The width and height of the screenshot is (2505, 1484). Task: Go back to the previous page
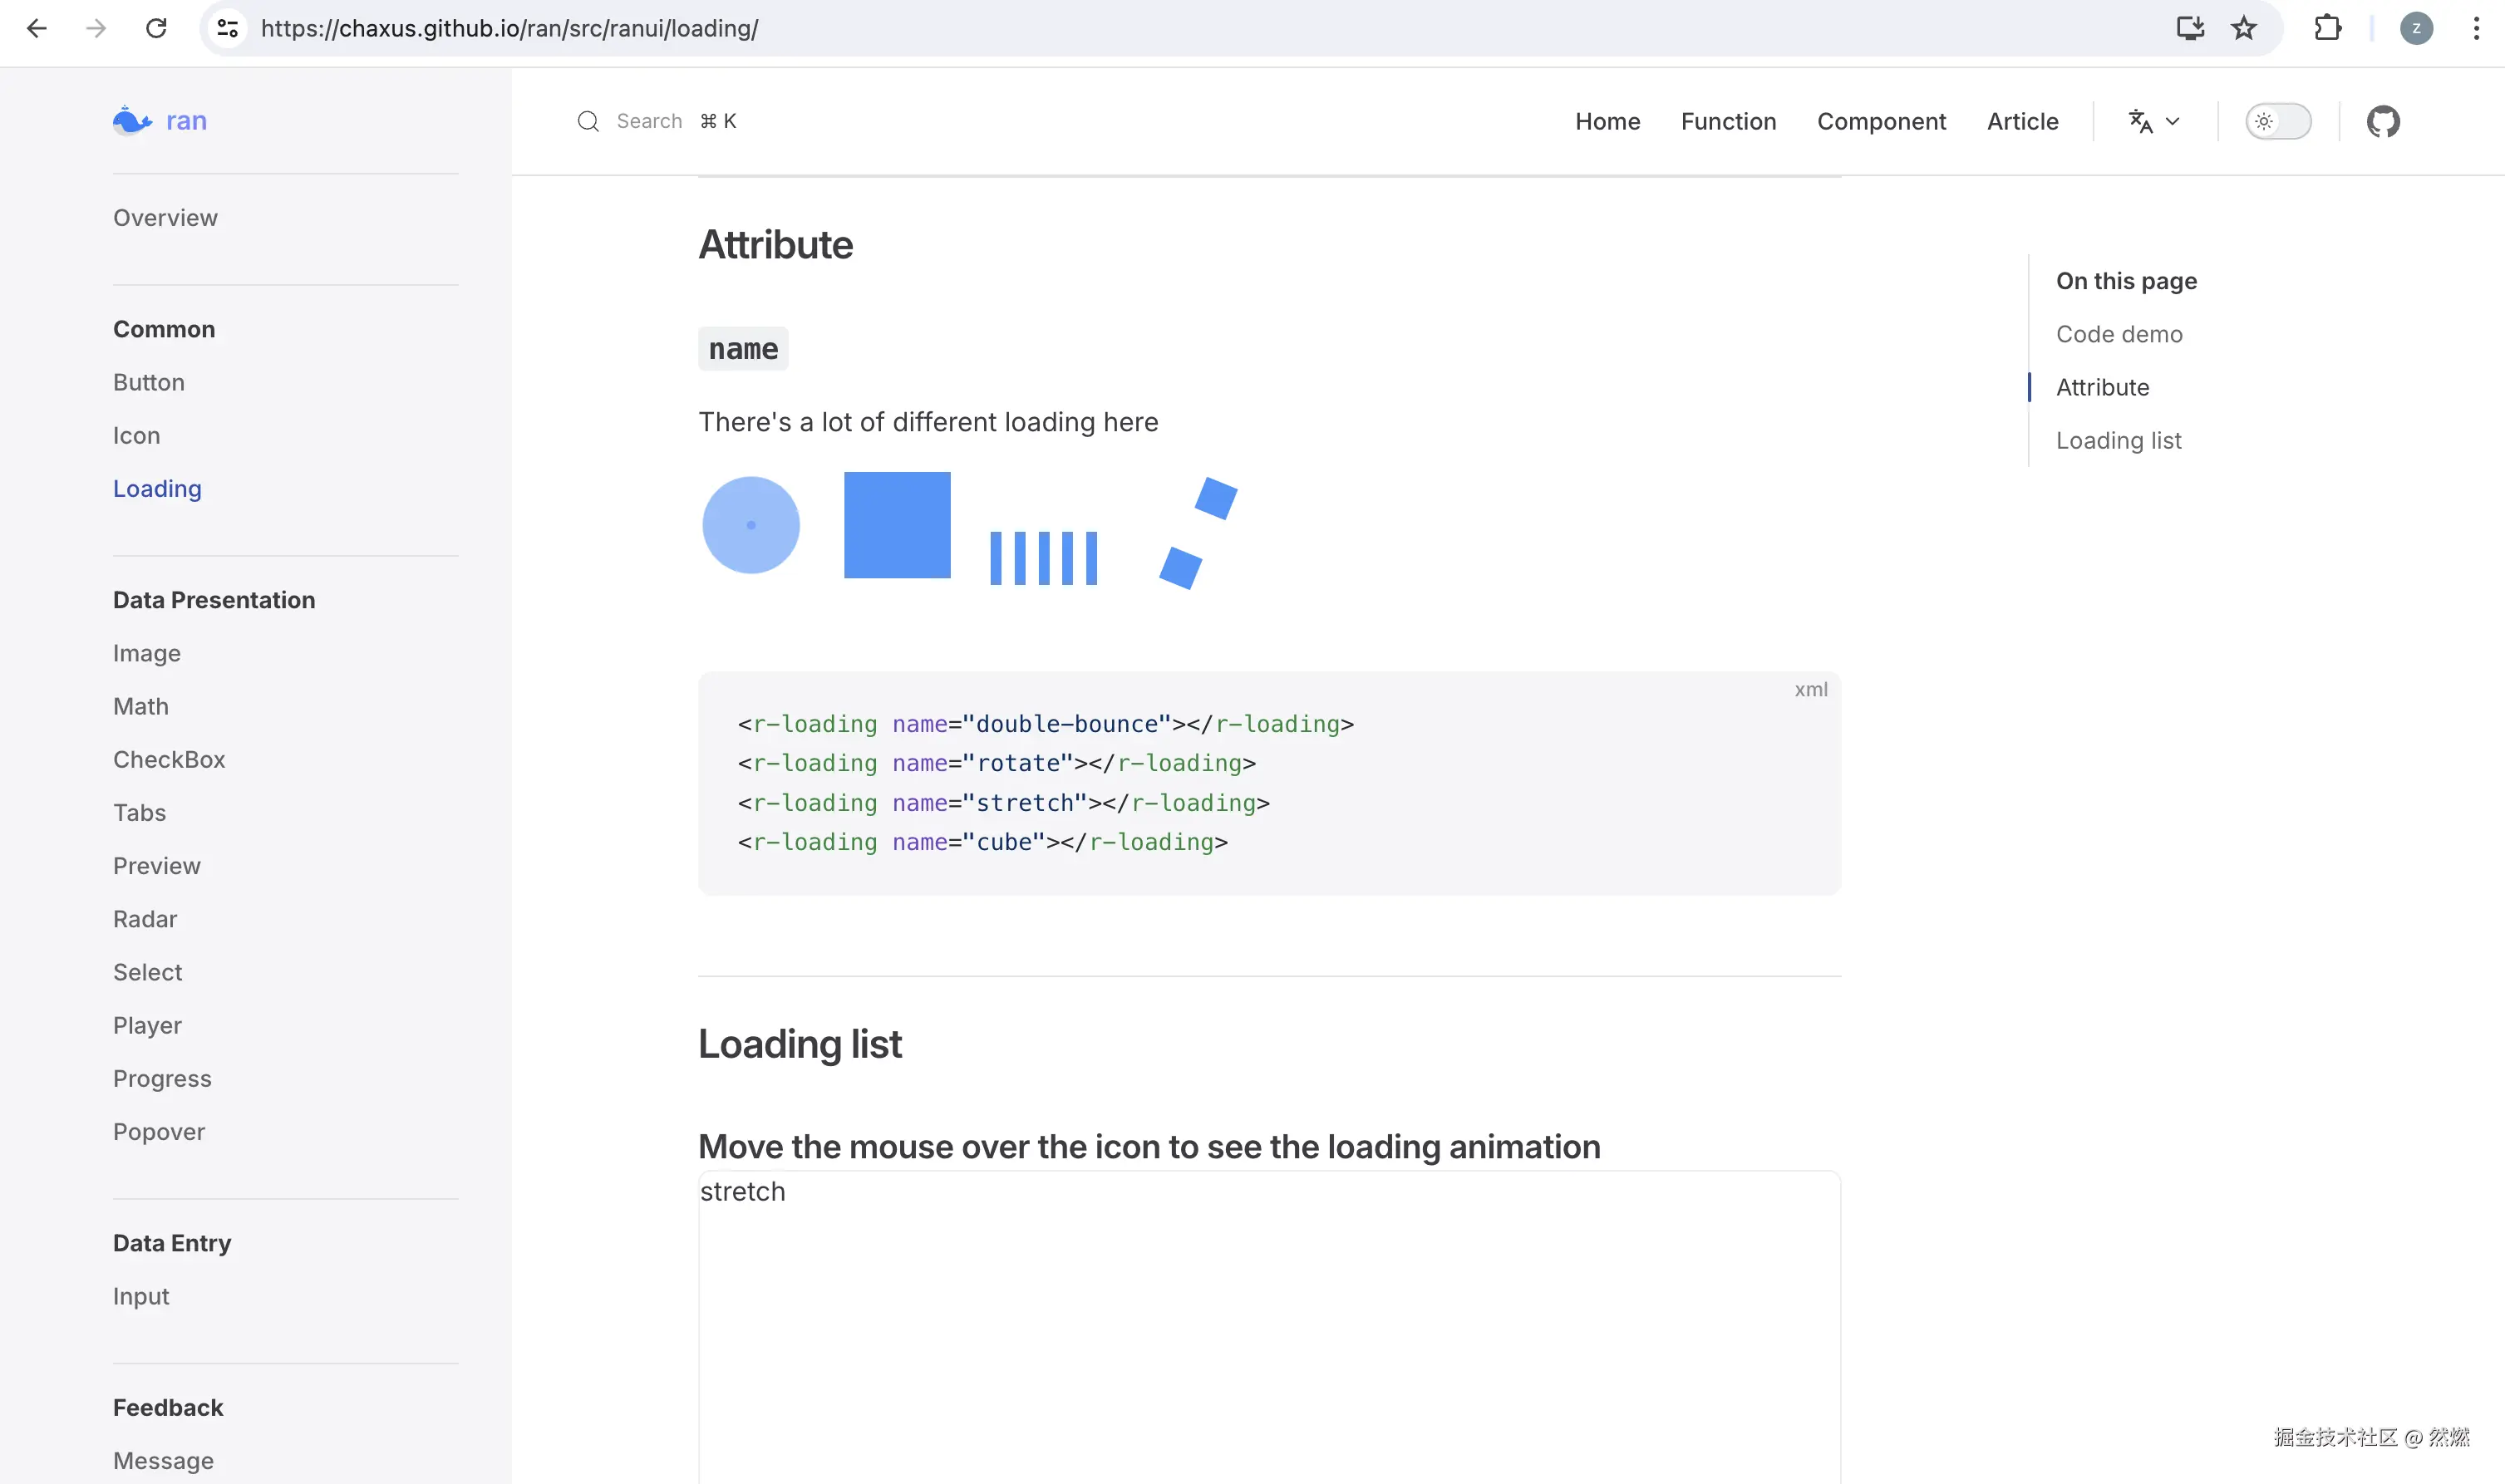tap(37, 28)
